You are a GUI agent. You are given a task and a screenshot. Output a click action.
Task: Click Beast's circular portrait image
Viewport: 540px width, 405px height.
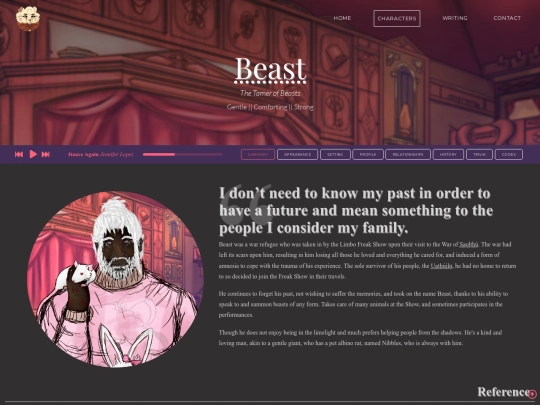(x=115, y=279)
